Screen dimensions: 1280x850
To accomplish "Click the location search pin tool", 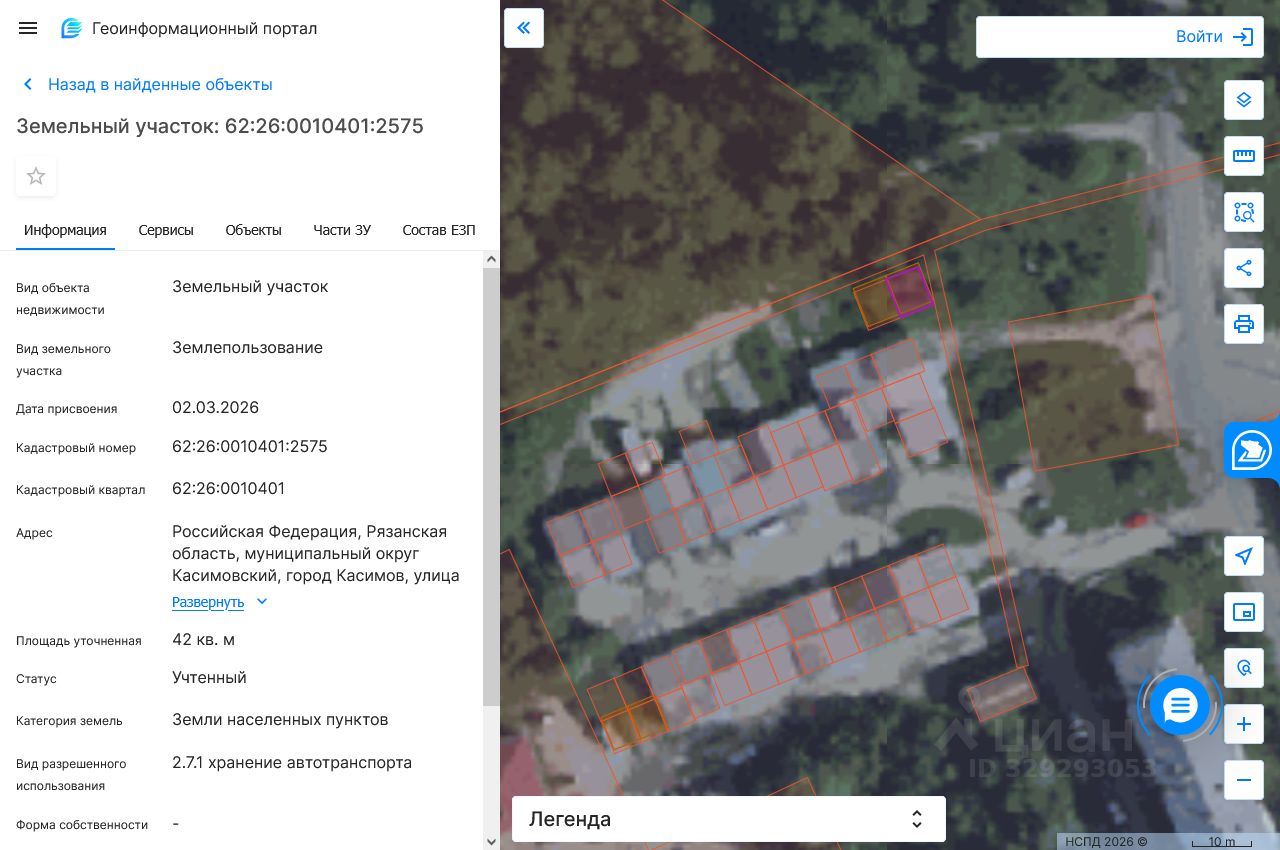I will 1244,668.
